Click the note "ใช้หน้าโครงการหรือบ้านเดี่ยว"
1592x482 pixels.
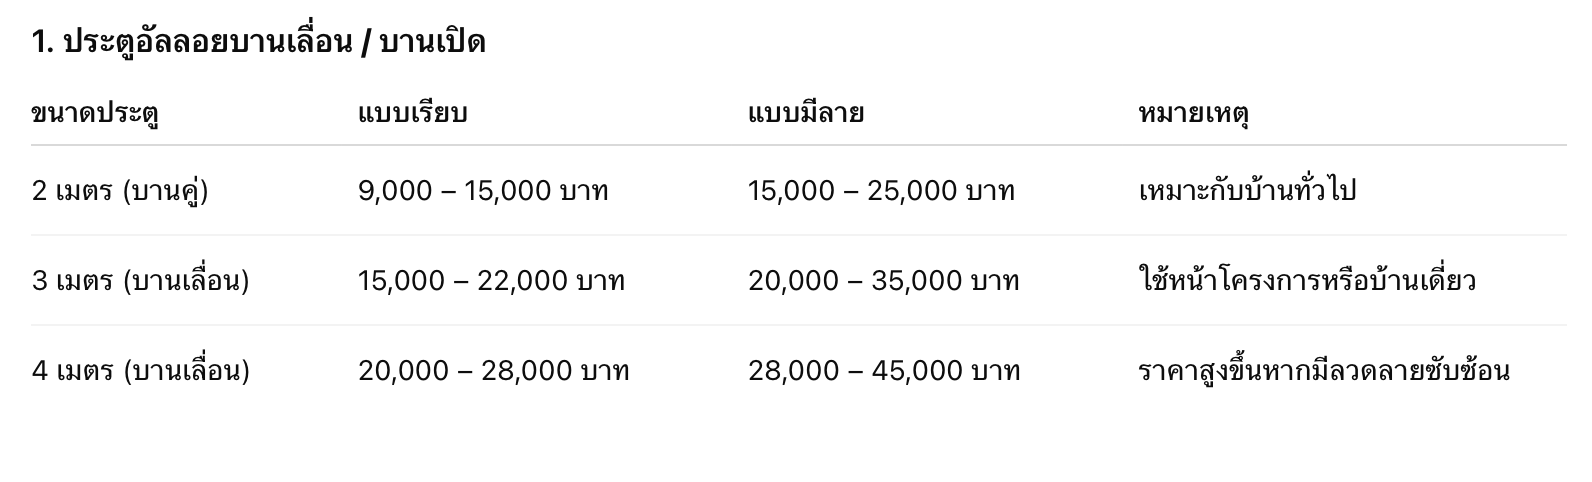tap(1307, 280)
